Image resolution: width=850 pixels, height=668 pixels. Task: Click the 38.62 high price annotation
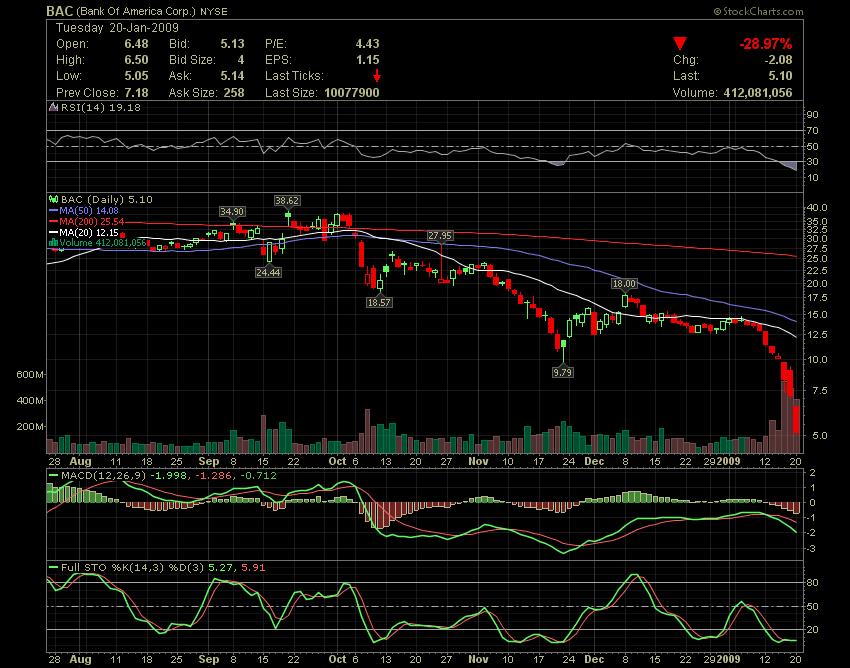287,201
